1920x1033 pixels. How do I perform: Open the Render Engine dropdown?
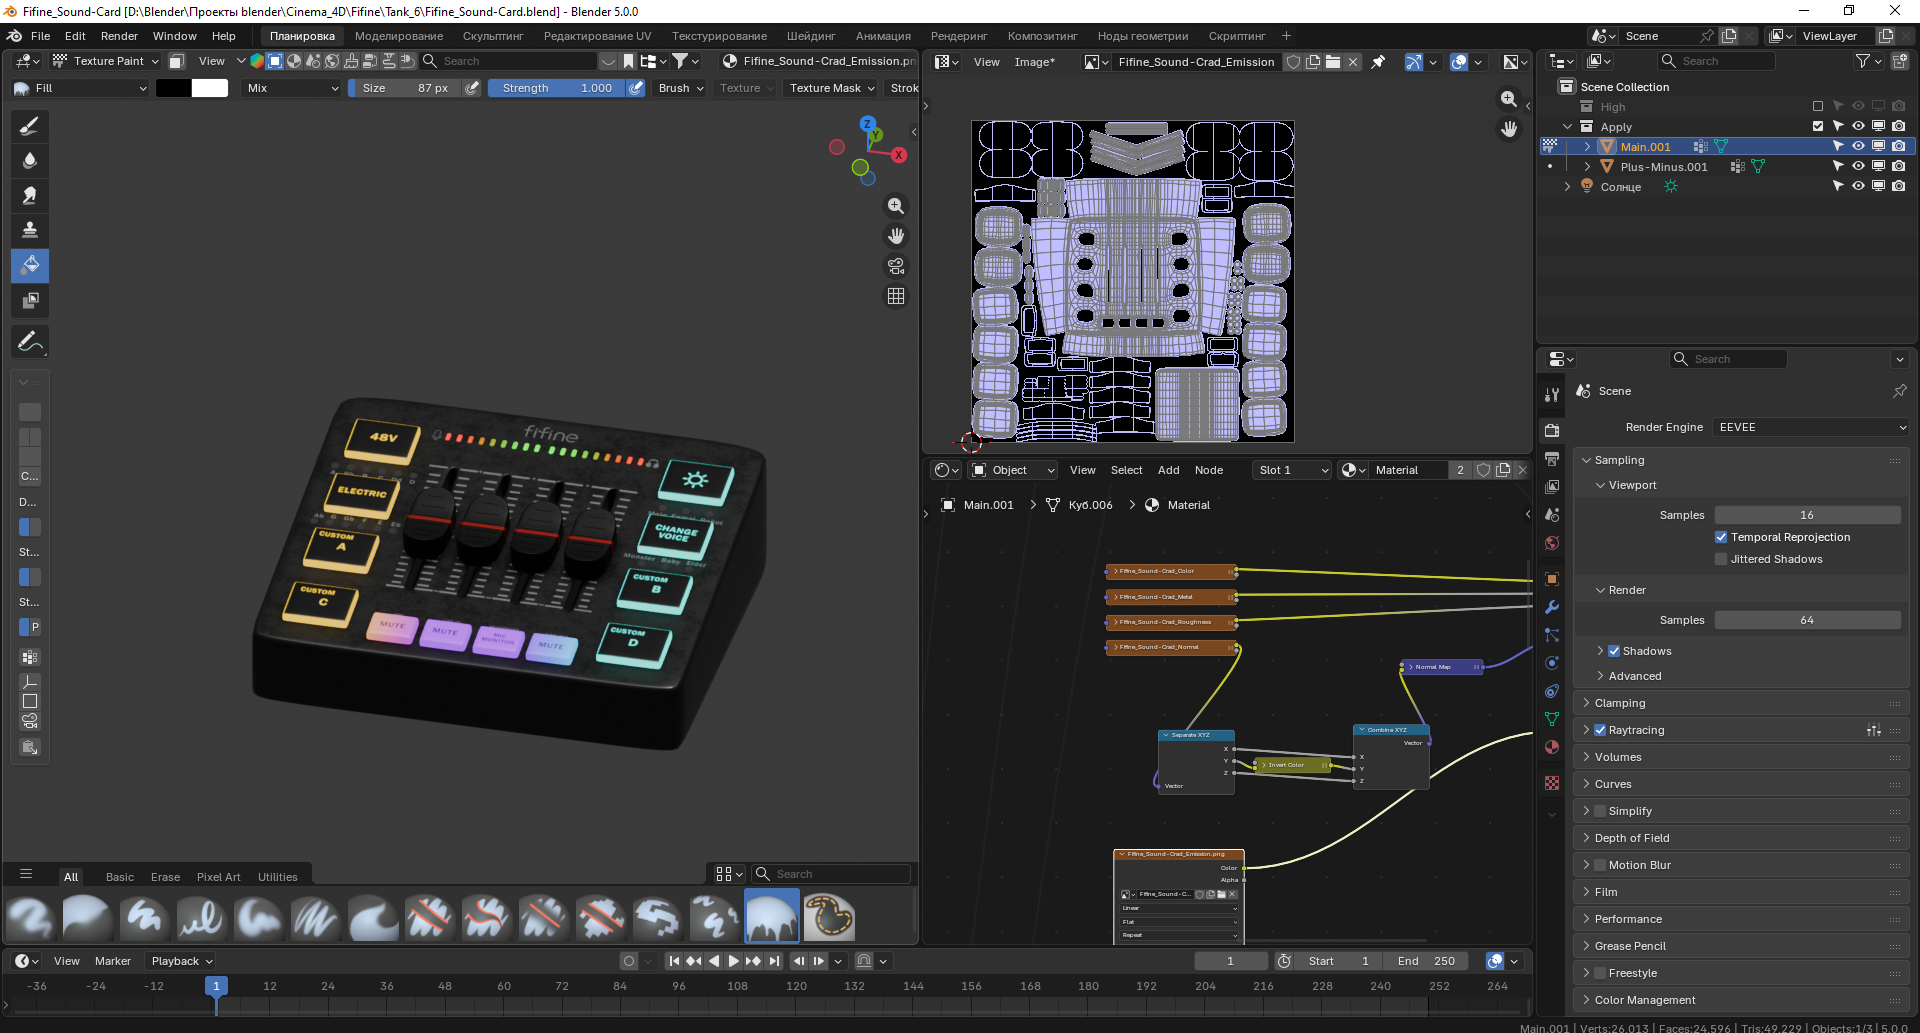[1811, 427]
